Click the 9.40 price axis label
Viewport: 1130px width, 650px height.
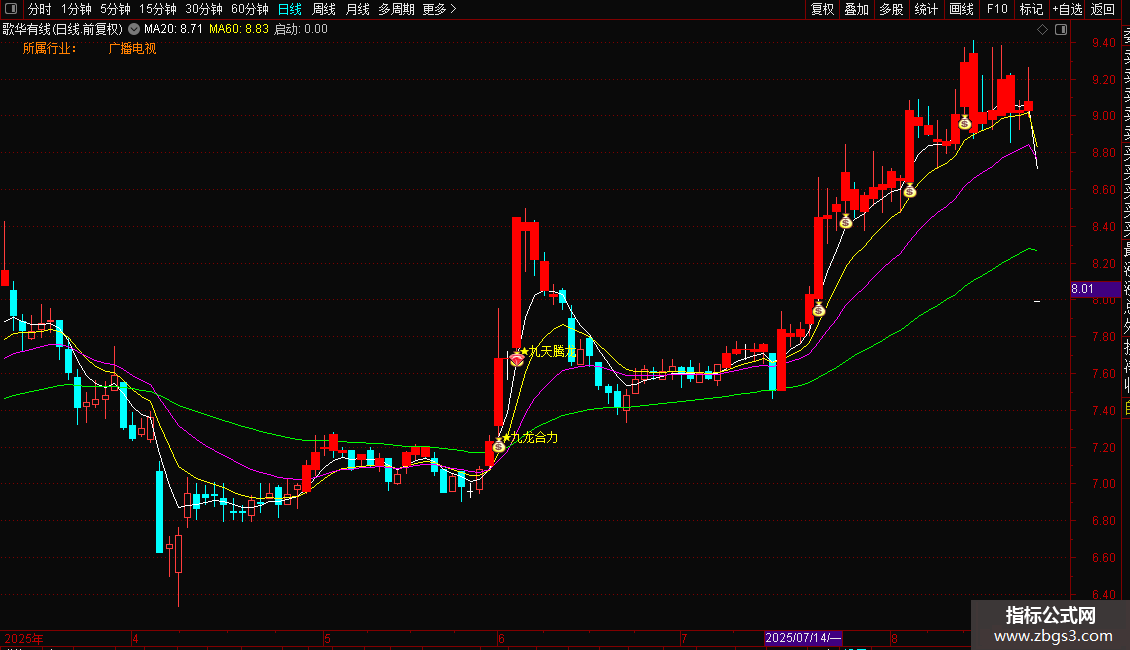[1103, 43]
